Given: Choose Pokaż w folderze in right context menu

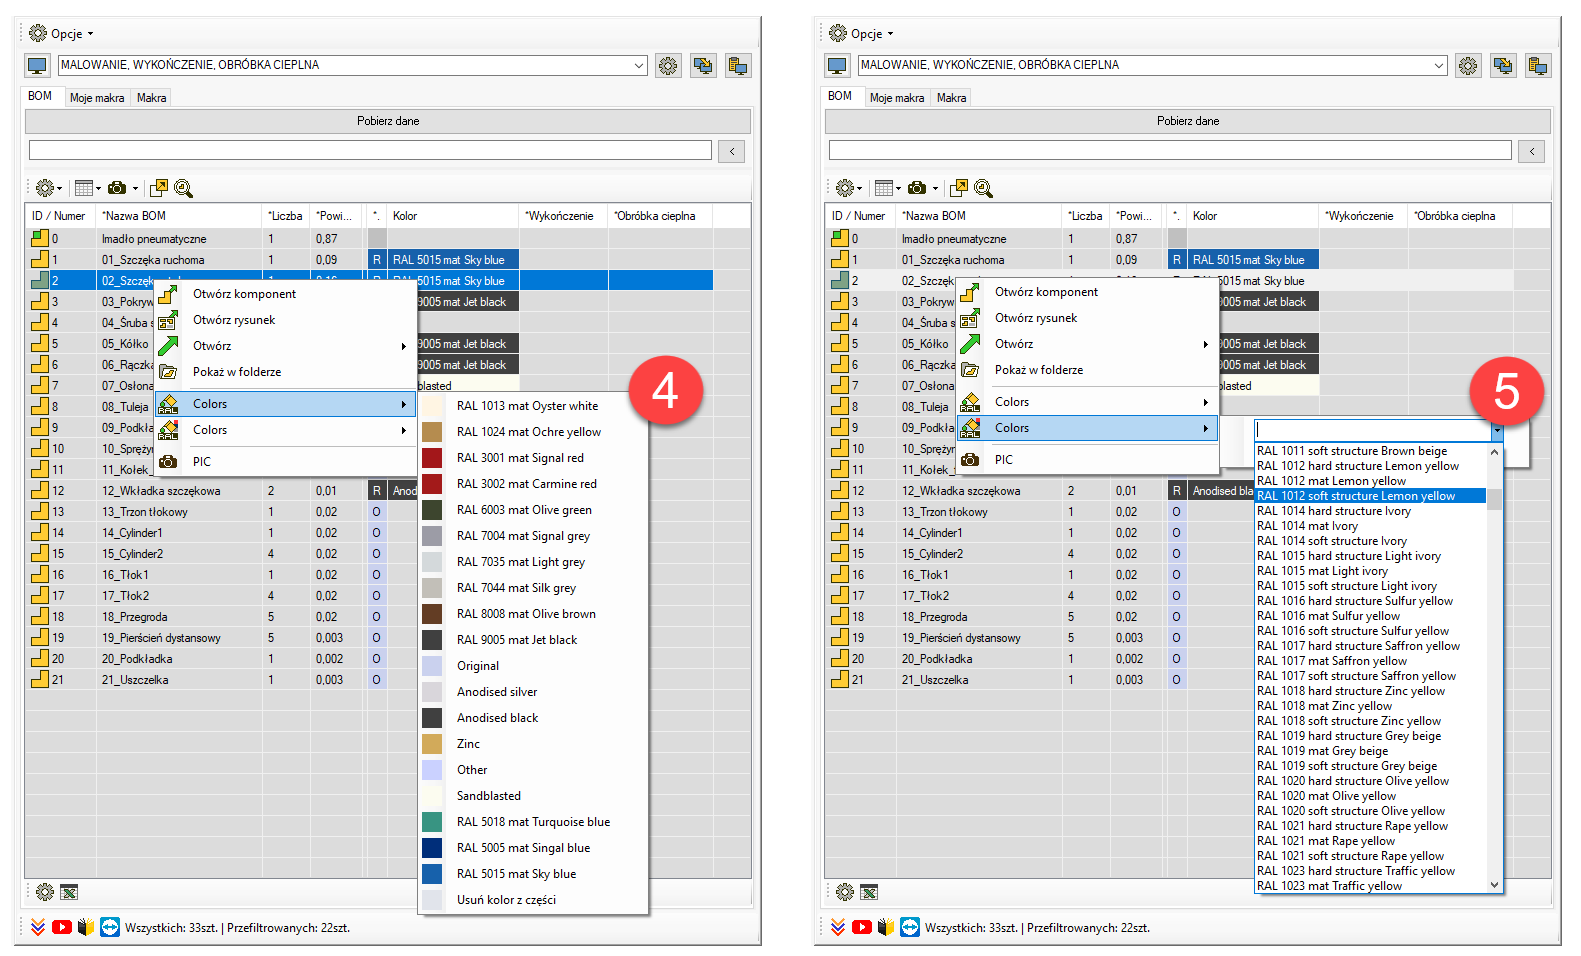Looking at the screenshot, I should point(1088,370).
